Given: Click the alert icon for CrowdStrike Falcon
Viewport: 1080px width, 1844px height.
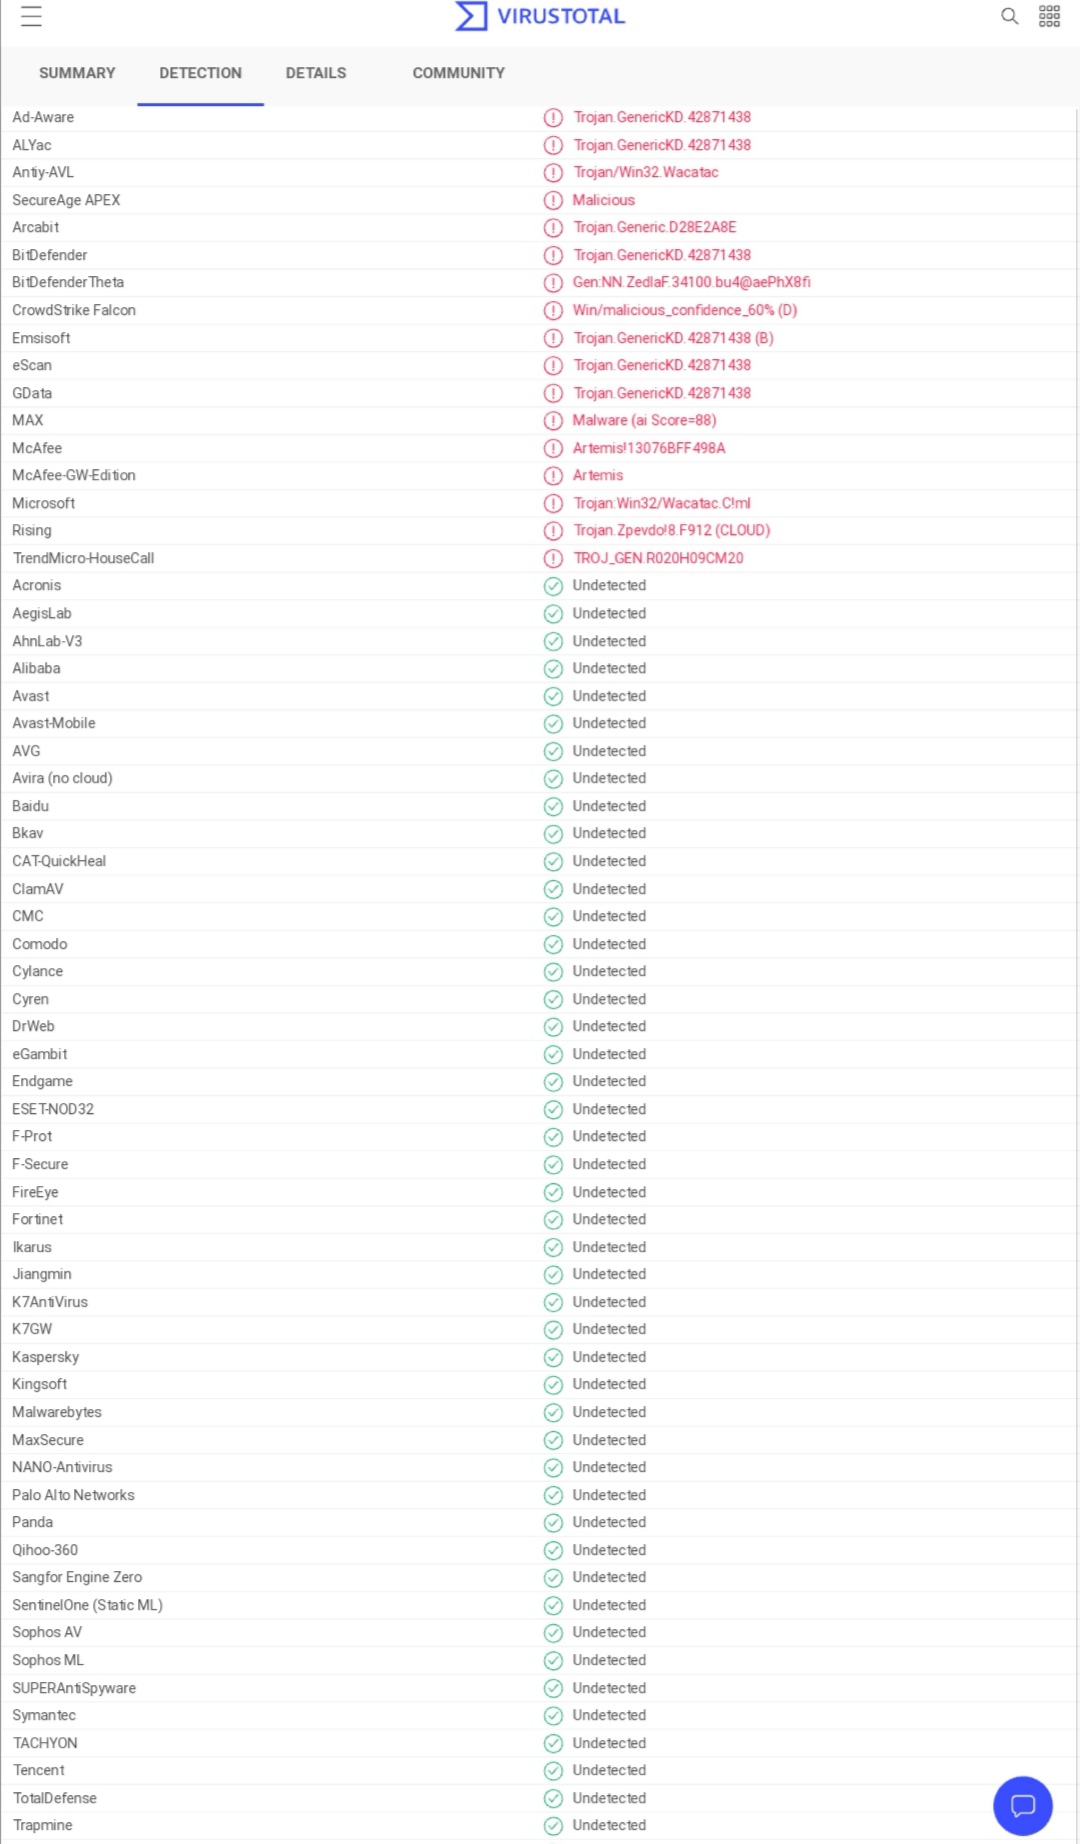Looking at the screenshot, I should point(553,311).
